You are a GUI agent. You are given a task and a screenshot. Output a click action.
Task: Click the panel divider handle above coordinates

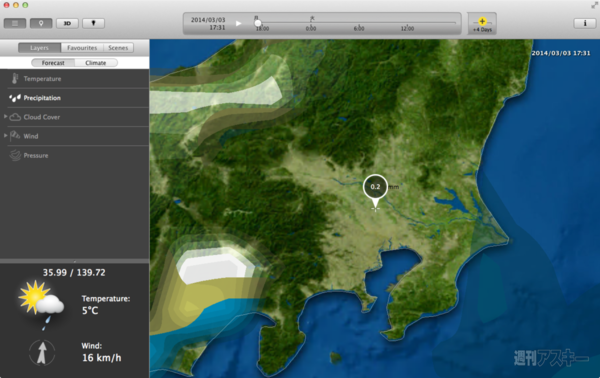coord(75,261)
